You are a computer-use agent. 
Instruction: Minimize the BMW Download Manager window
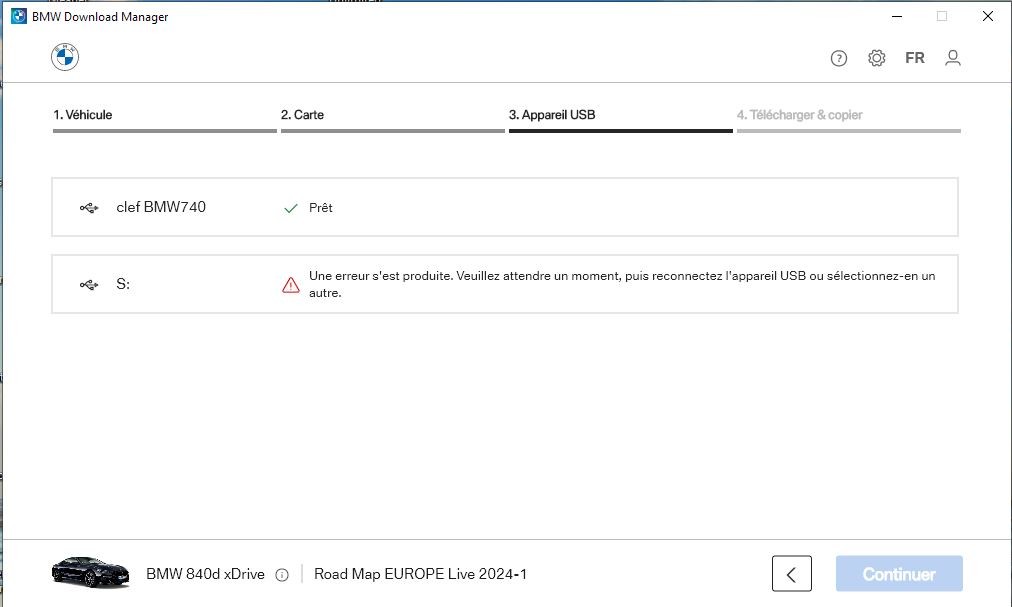(897, 16)
